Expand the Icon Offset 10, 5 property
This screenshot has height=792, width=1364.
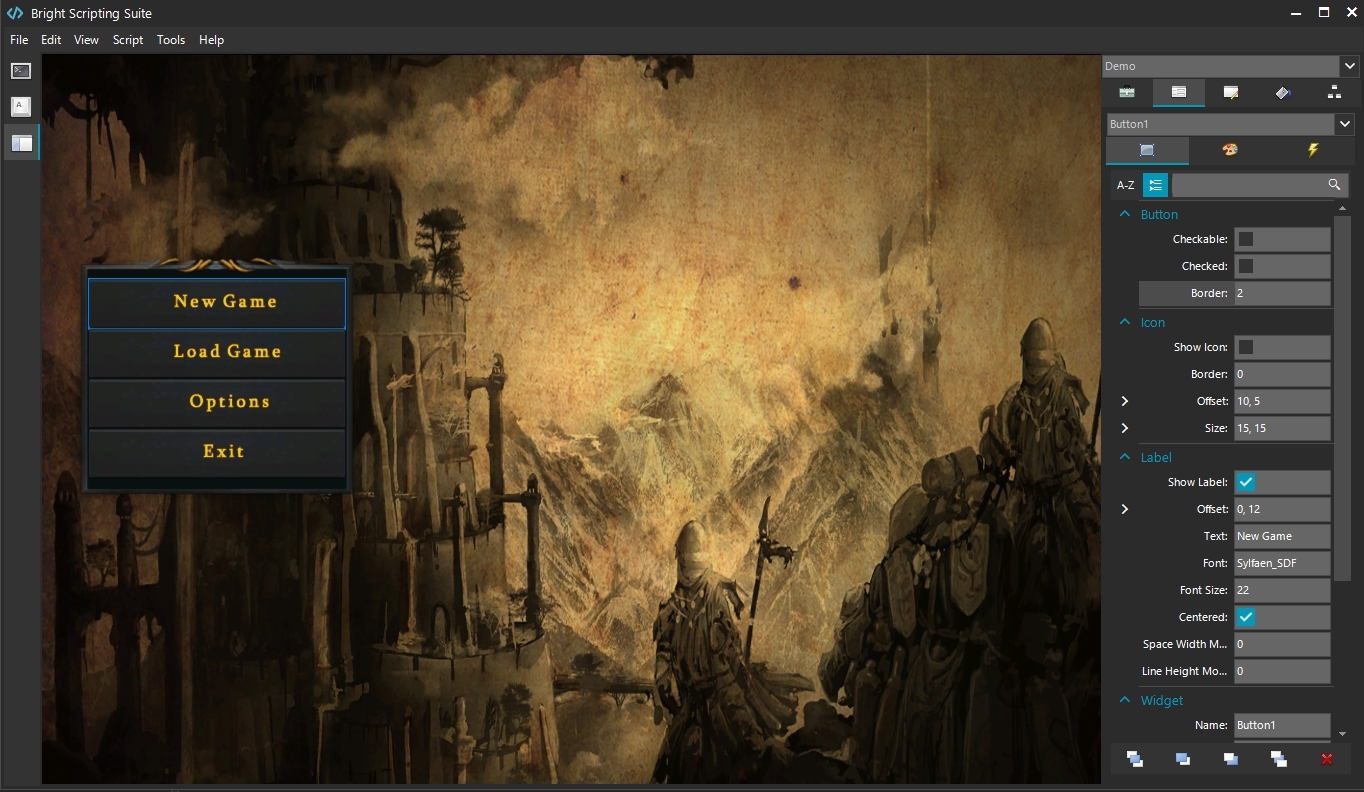(1124, 401)
